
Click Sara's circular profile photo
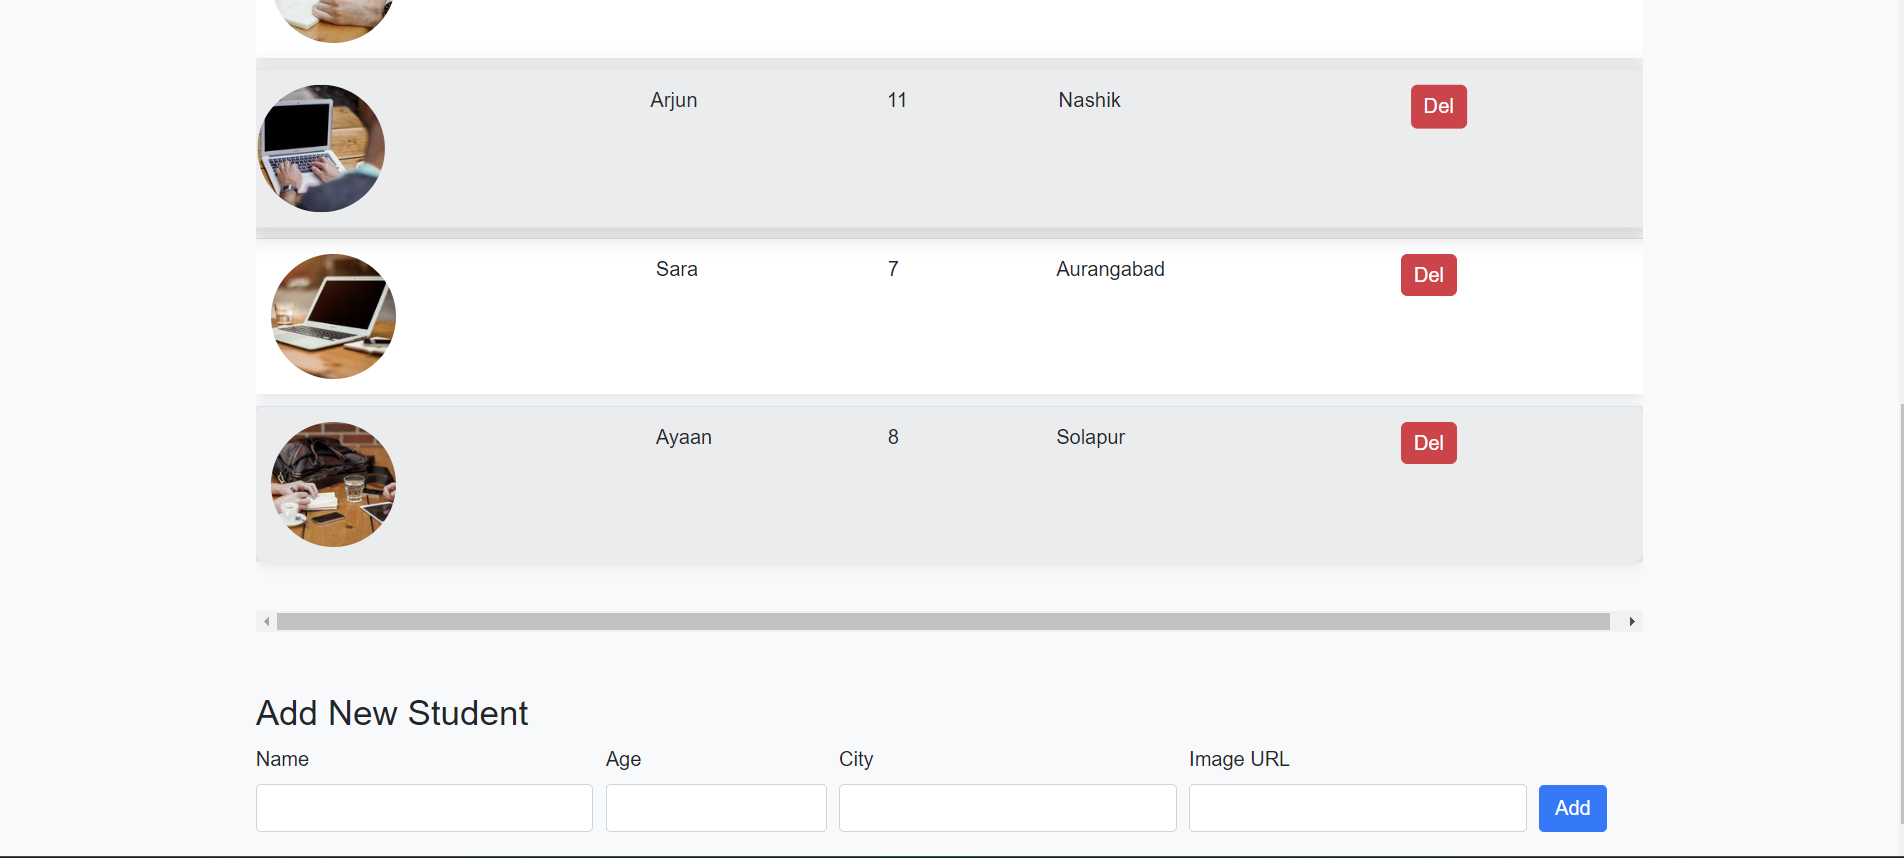tap(333, 316)
